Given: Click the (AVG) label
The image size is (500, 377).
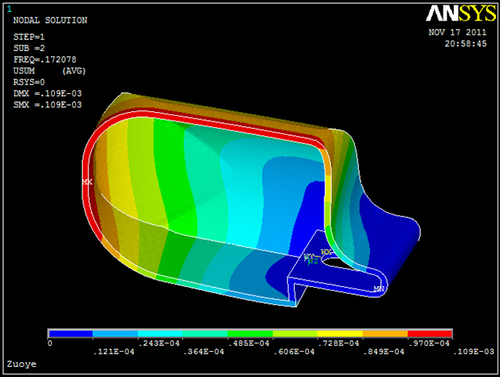Looking at the screenshot, I should 74,71.
